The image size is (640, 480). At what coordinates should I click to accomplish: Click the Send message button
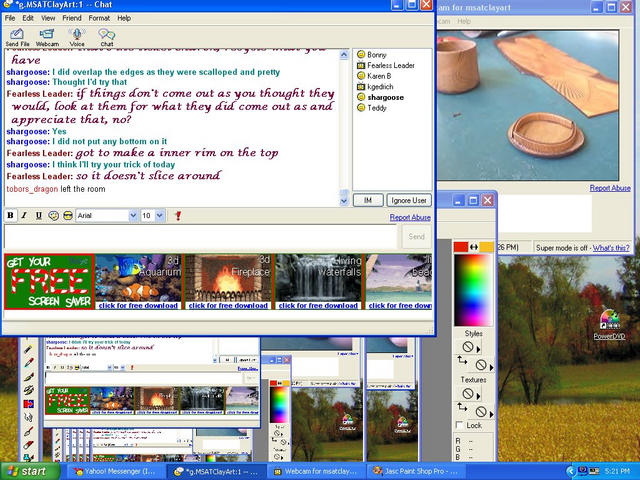point(417,236)
